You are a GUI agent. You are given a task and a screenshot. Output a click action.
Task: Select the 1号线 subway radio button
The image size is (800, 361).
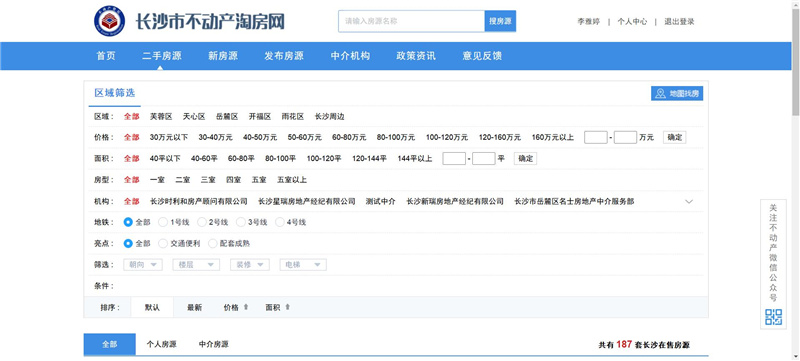click(163, 222)
